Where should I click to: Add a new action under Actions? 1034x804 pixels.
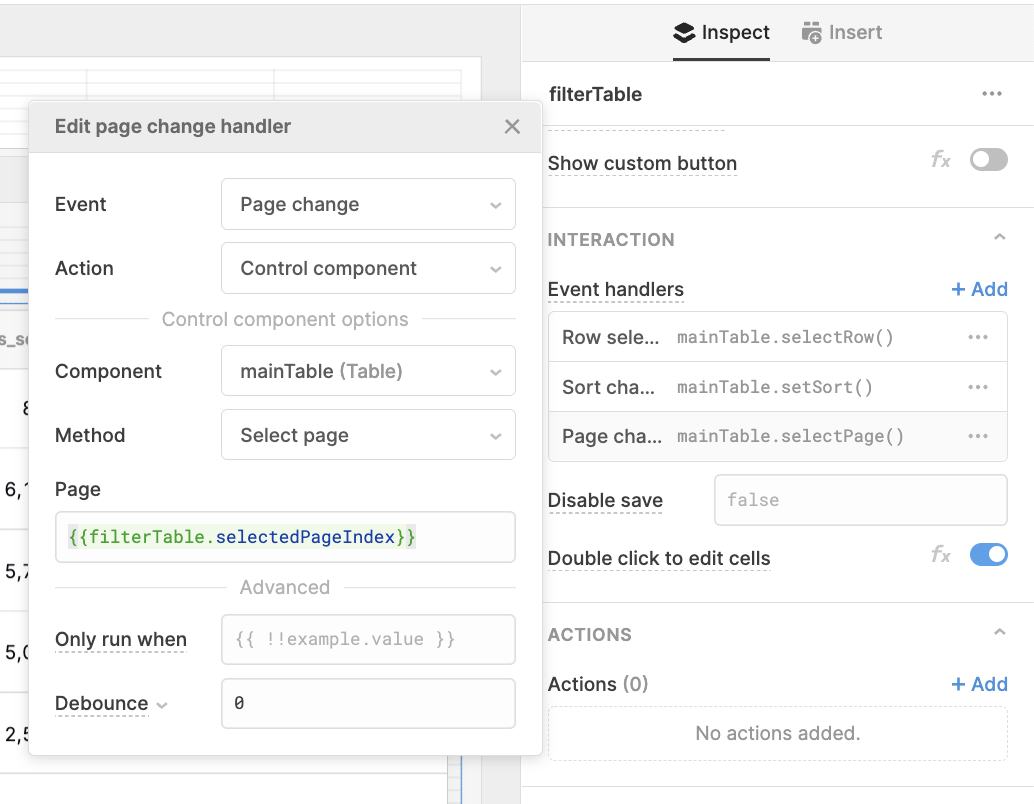pyautogui.click(x=979, y=684)
